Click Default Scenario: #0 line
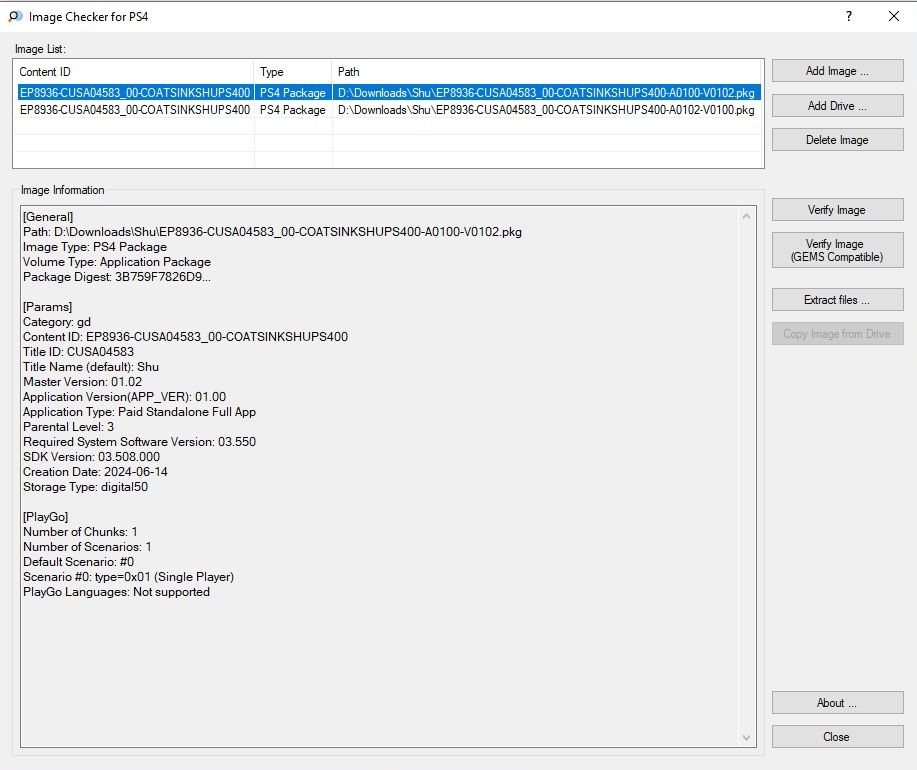917x770 pixels. pyautogui.click(x=78, y=562)
